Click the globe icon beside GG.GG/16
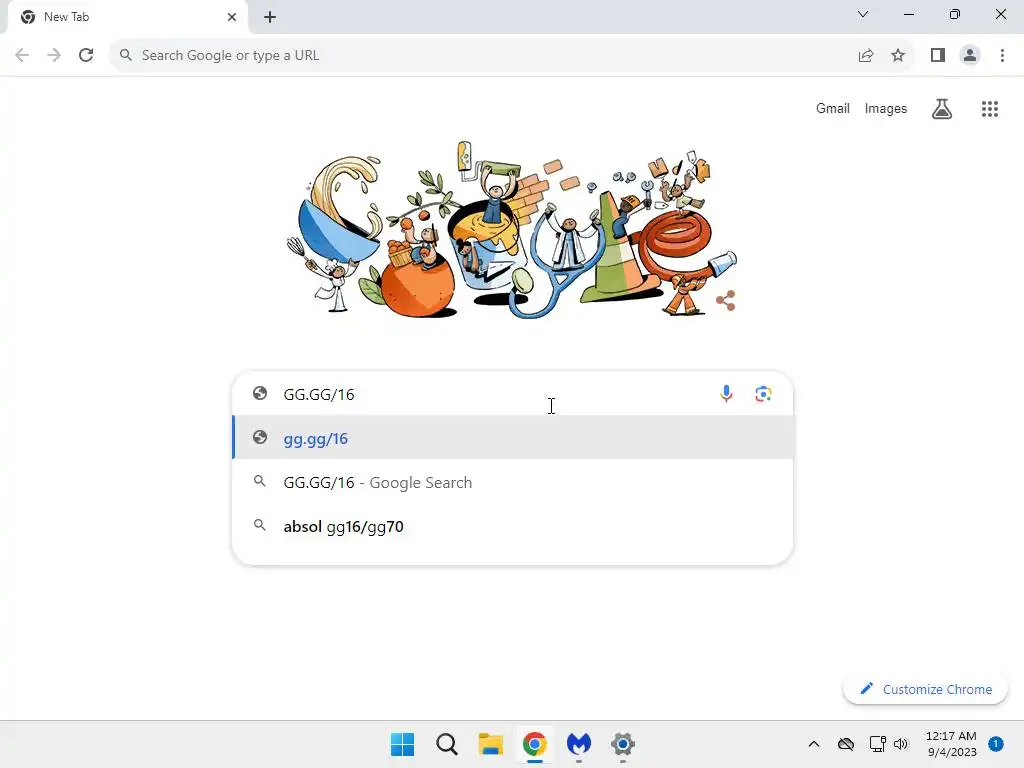The width and height of the screenshot is (1024, 768). (260, 393)
